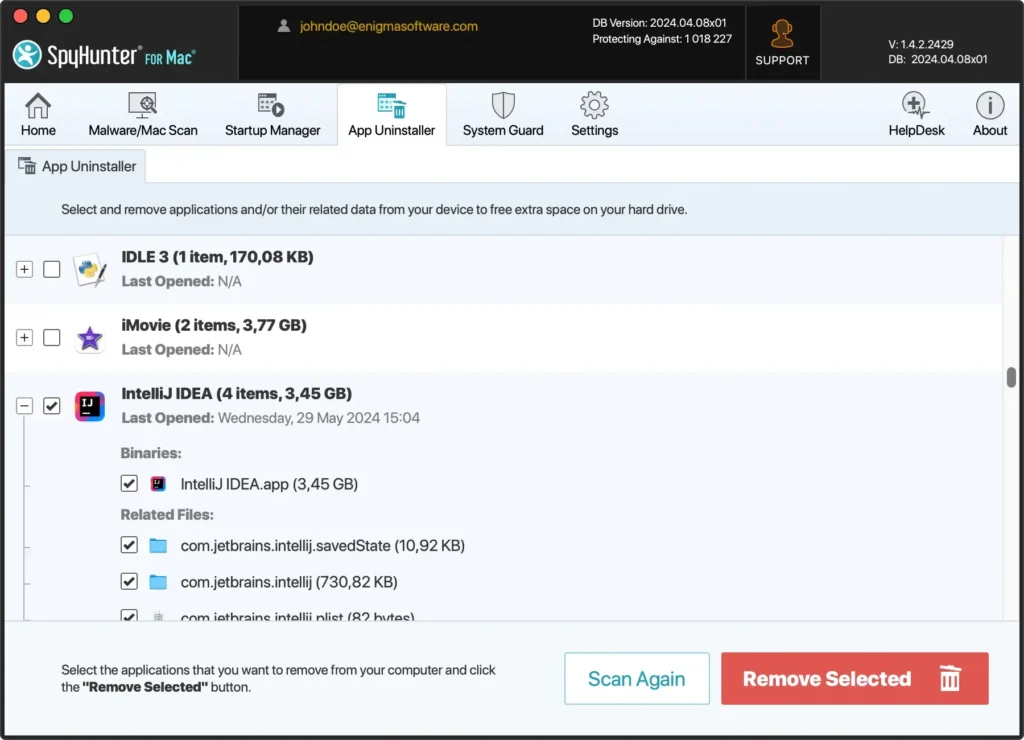Check the IDLE 3 checkbox
This screenshot has height=740, width=1024.
pos(52,269)
